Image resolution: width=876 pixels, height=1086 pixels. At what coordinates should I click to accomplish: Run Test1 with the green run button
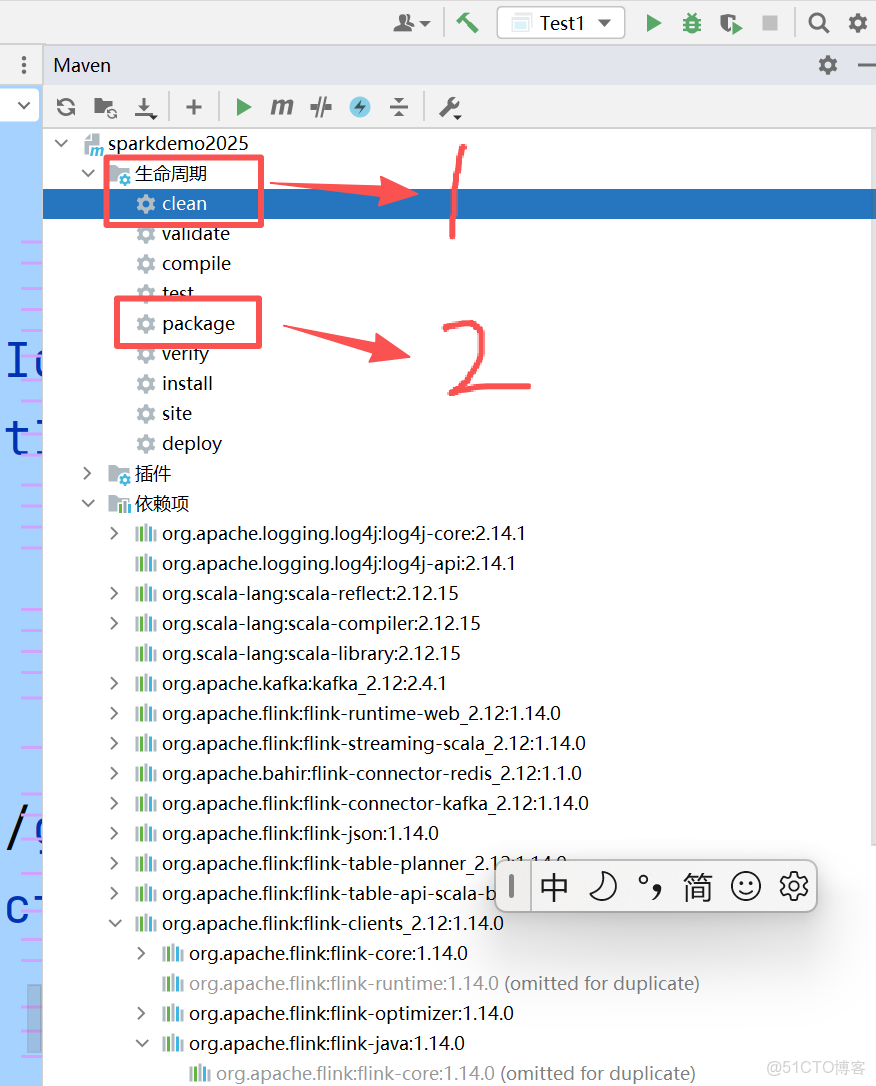tap(653, 23)
